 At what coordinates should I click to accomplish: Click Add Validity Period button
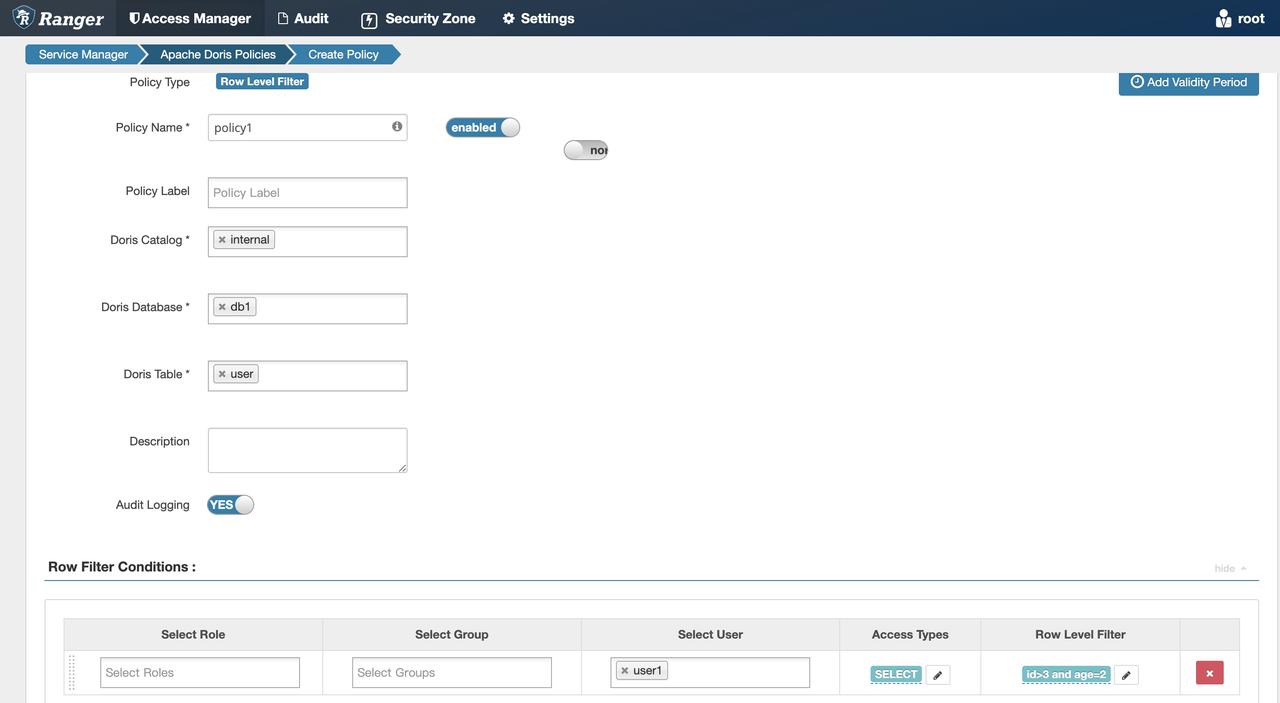tap(1188, 82)
